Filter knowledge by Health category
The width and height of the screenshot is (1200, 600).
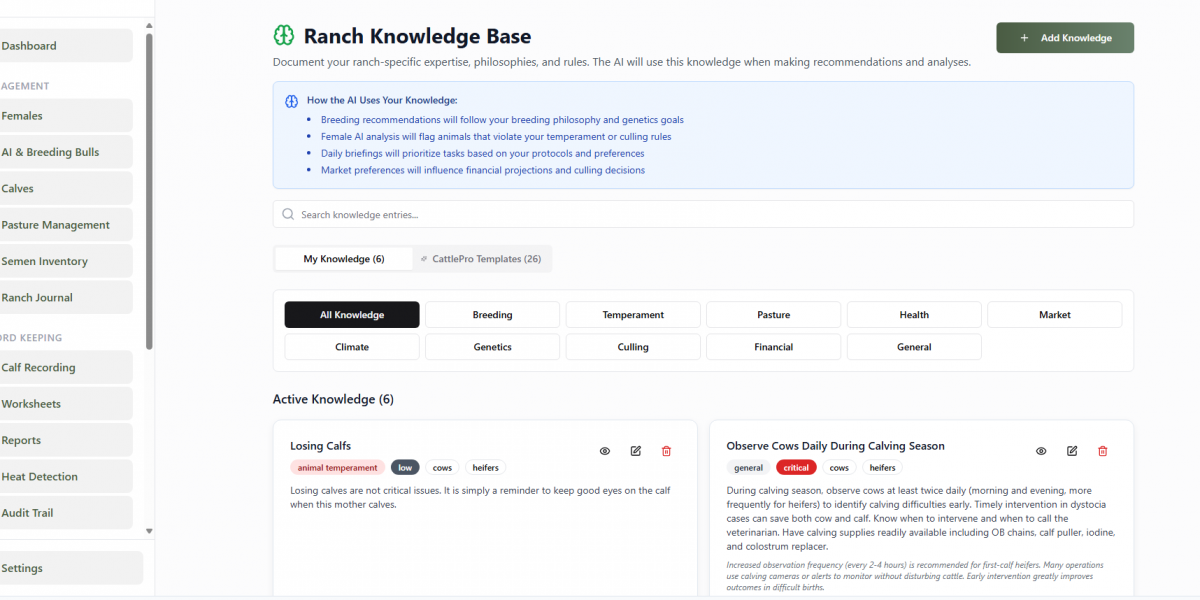point(914,315)
